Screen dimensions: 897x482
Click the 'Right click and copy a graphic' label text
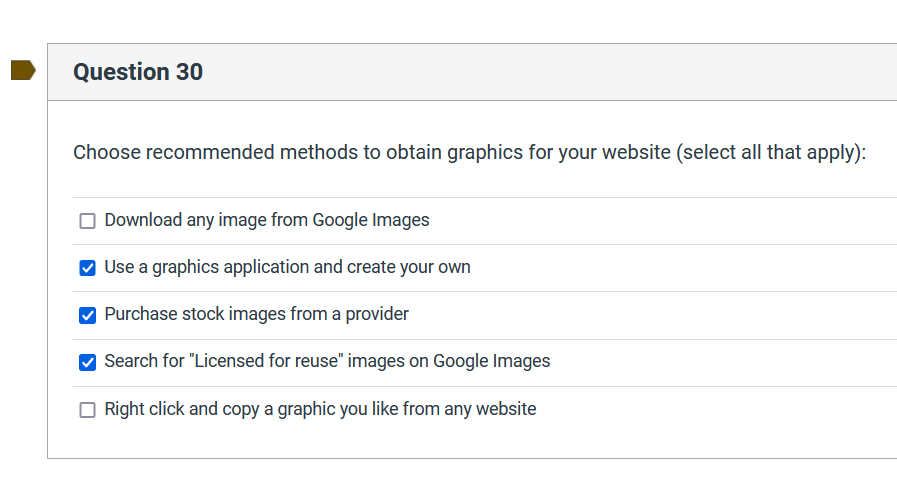[x=320, y=409]
